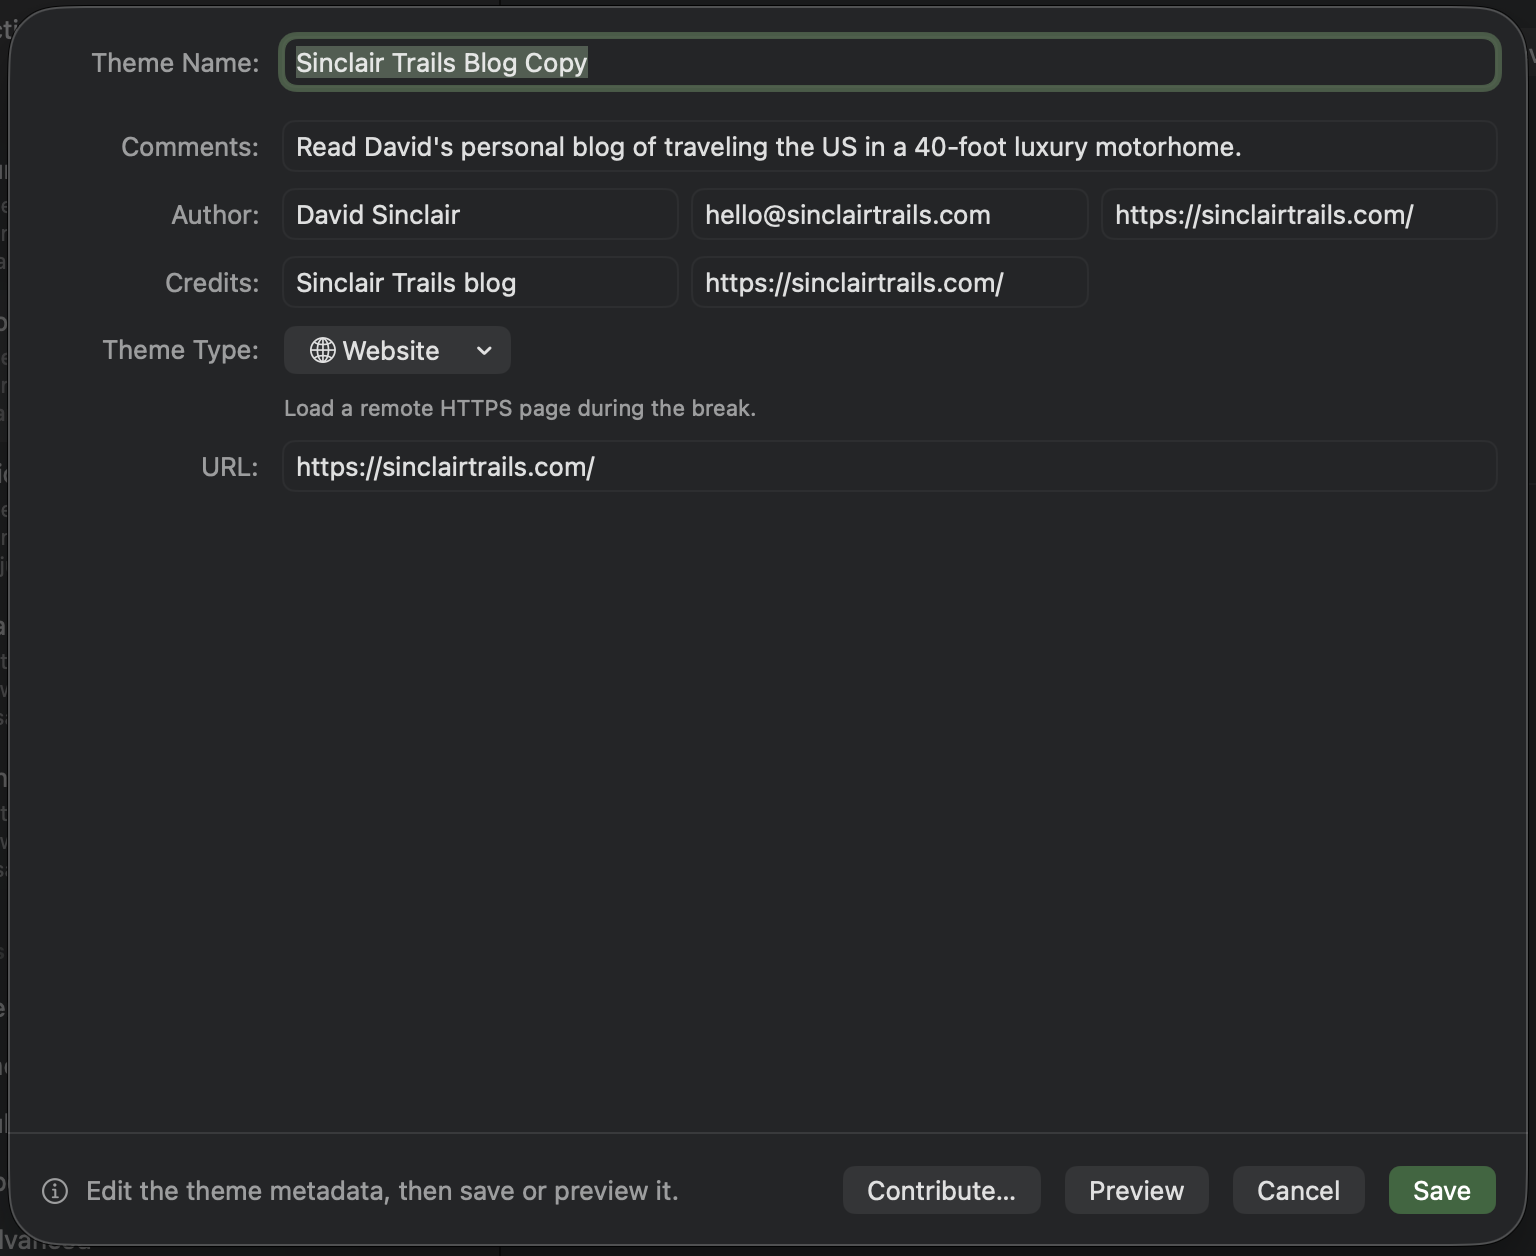This screenshot has height=1256, width=1536.
Task: Click the "Author:" label
Action: pyautogui.click(x=215, y=214)
